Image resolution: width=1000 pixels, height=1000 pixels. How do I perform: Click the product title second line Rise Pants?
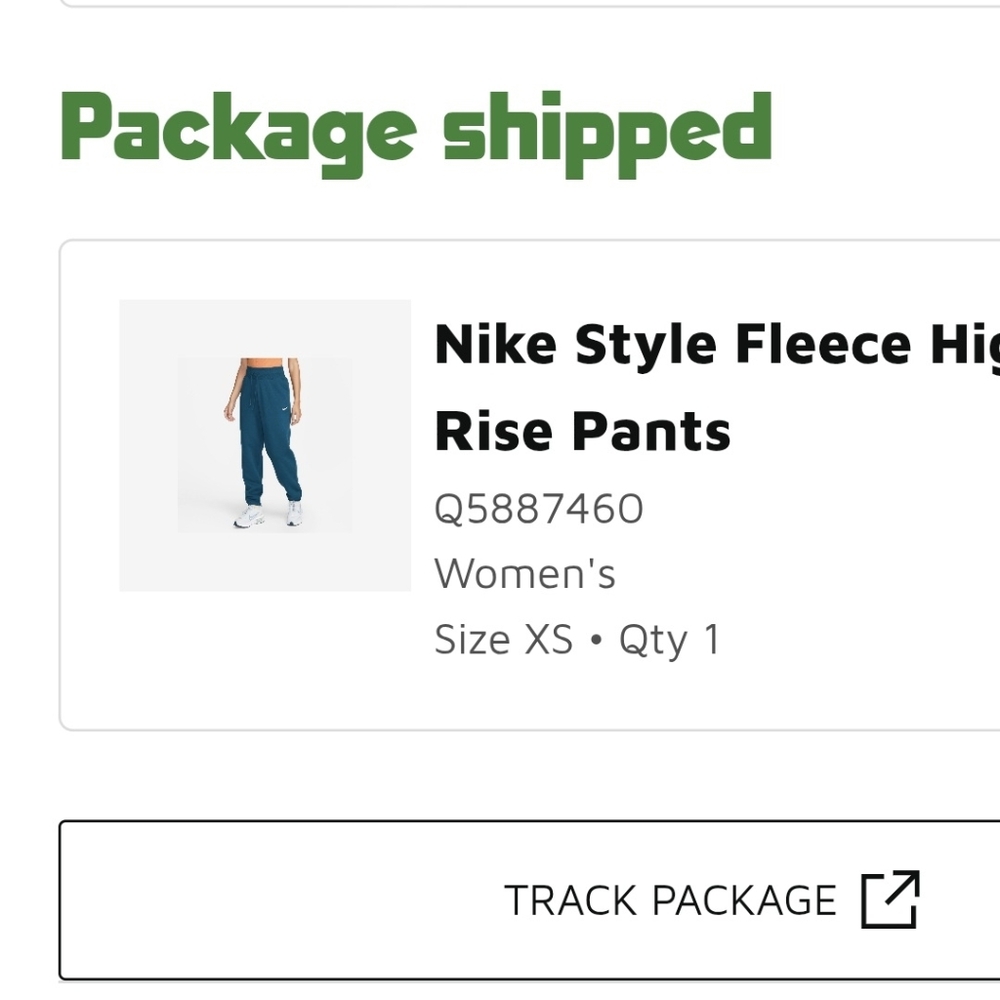click(583, 430)
